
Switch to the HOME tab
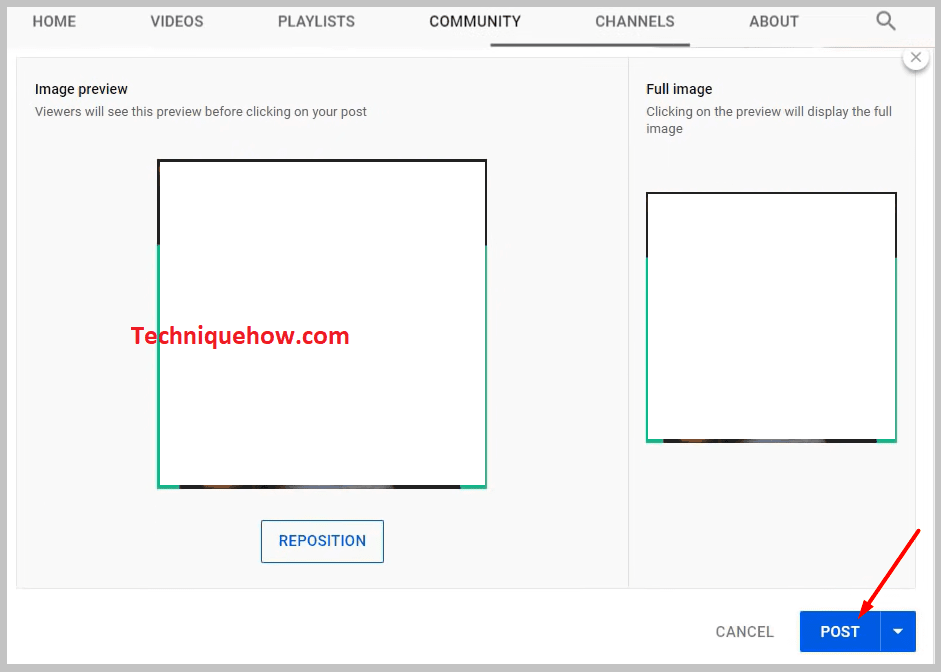coord(54,22)
